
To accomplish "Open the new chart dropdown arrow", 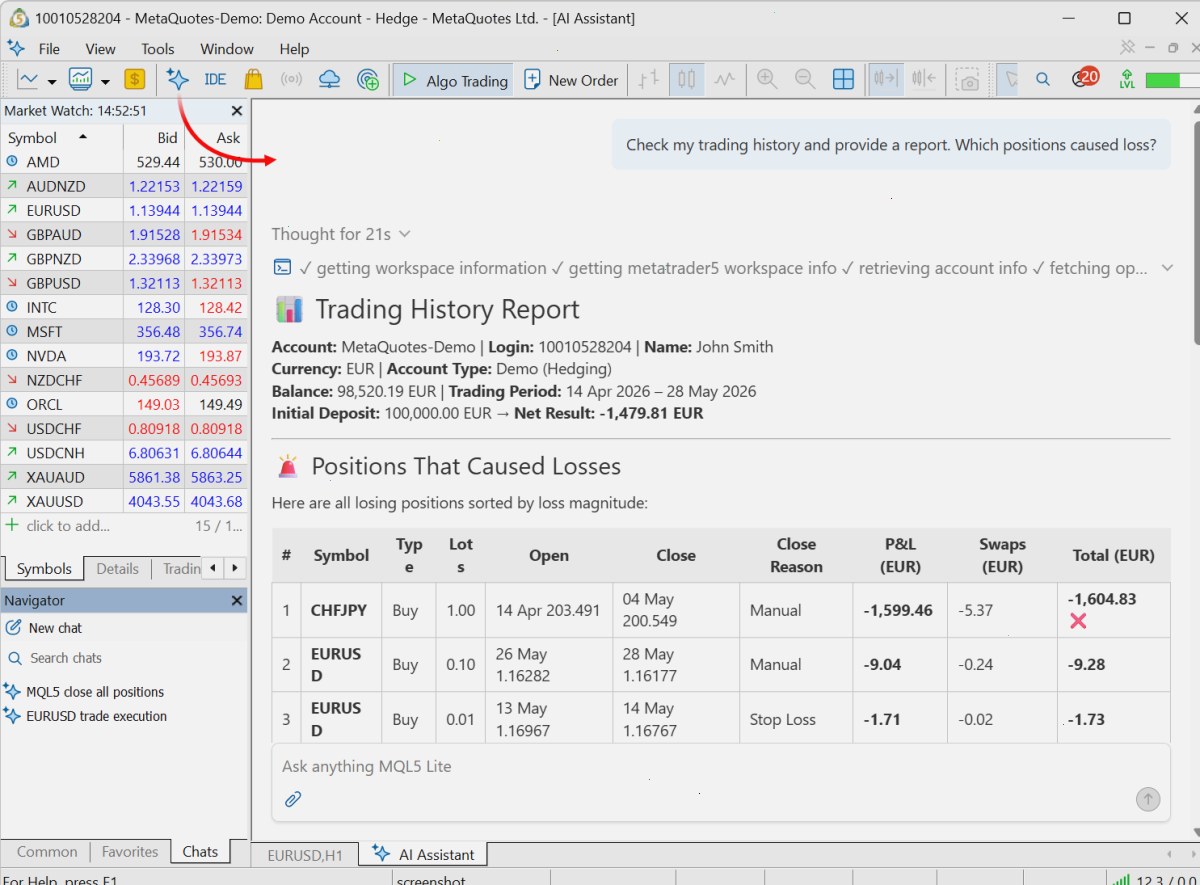I will click(52, 82).
